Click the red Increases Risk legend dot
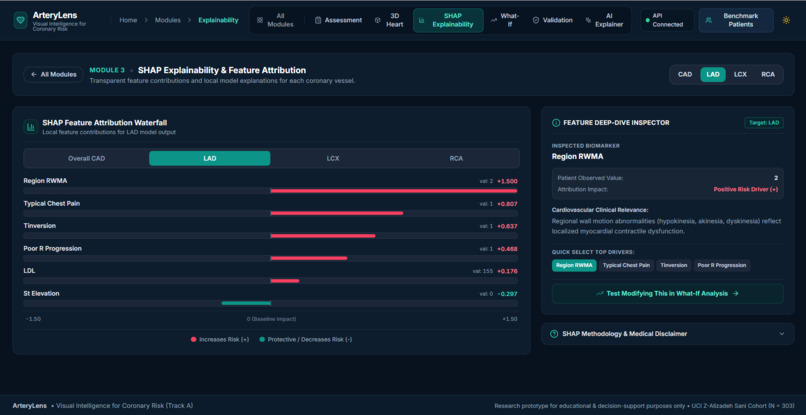806x415 pixels. (193, 339)
